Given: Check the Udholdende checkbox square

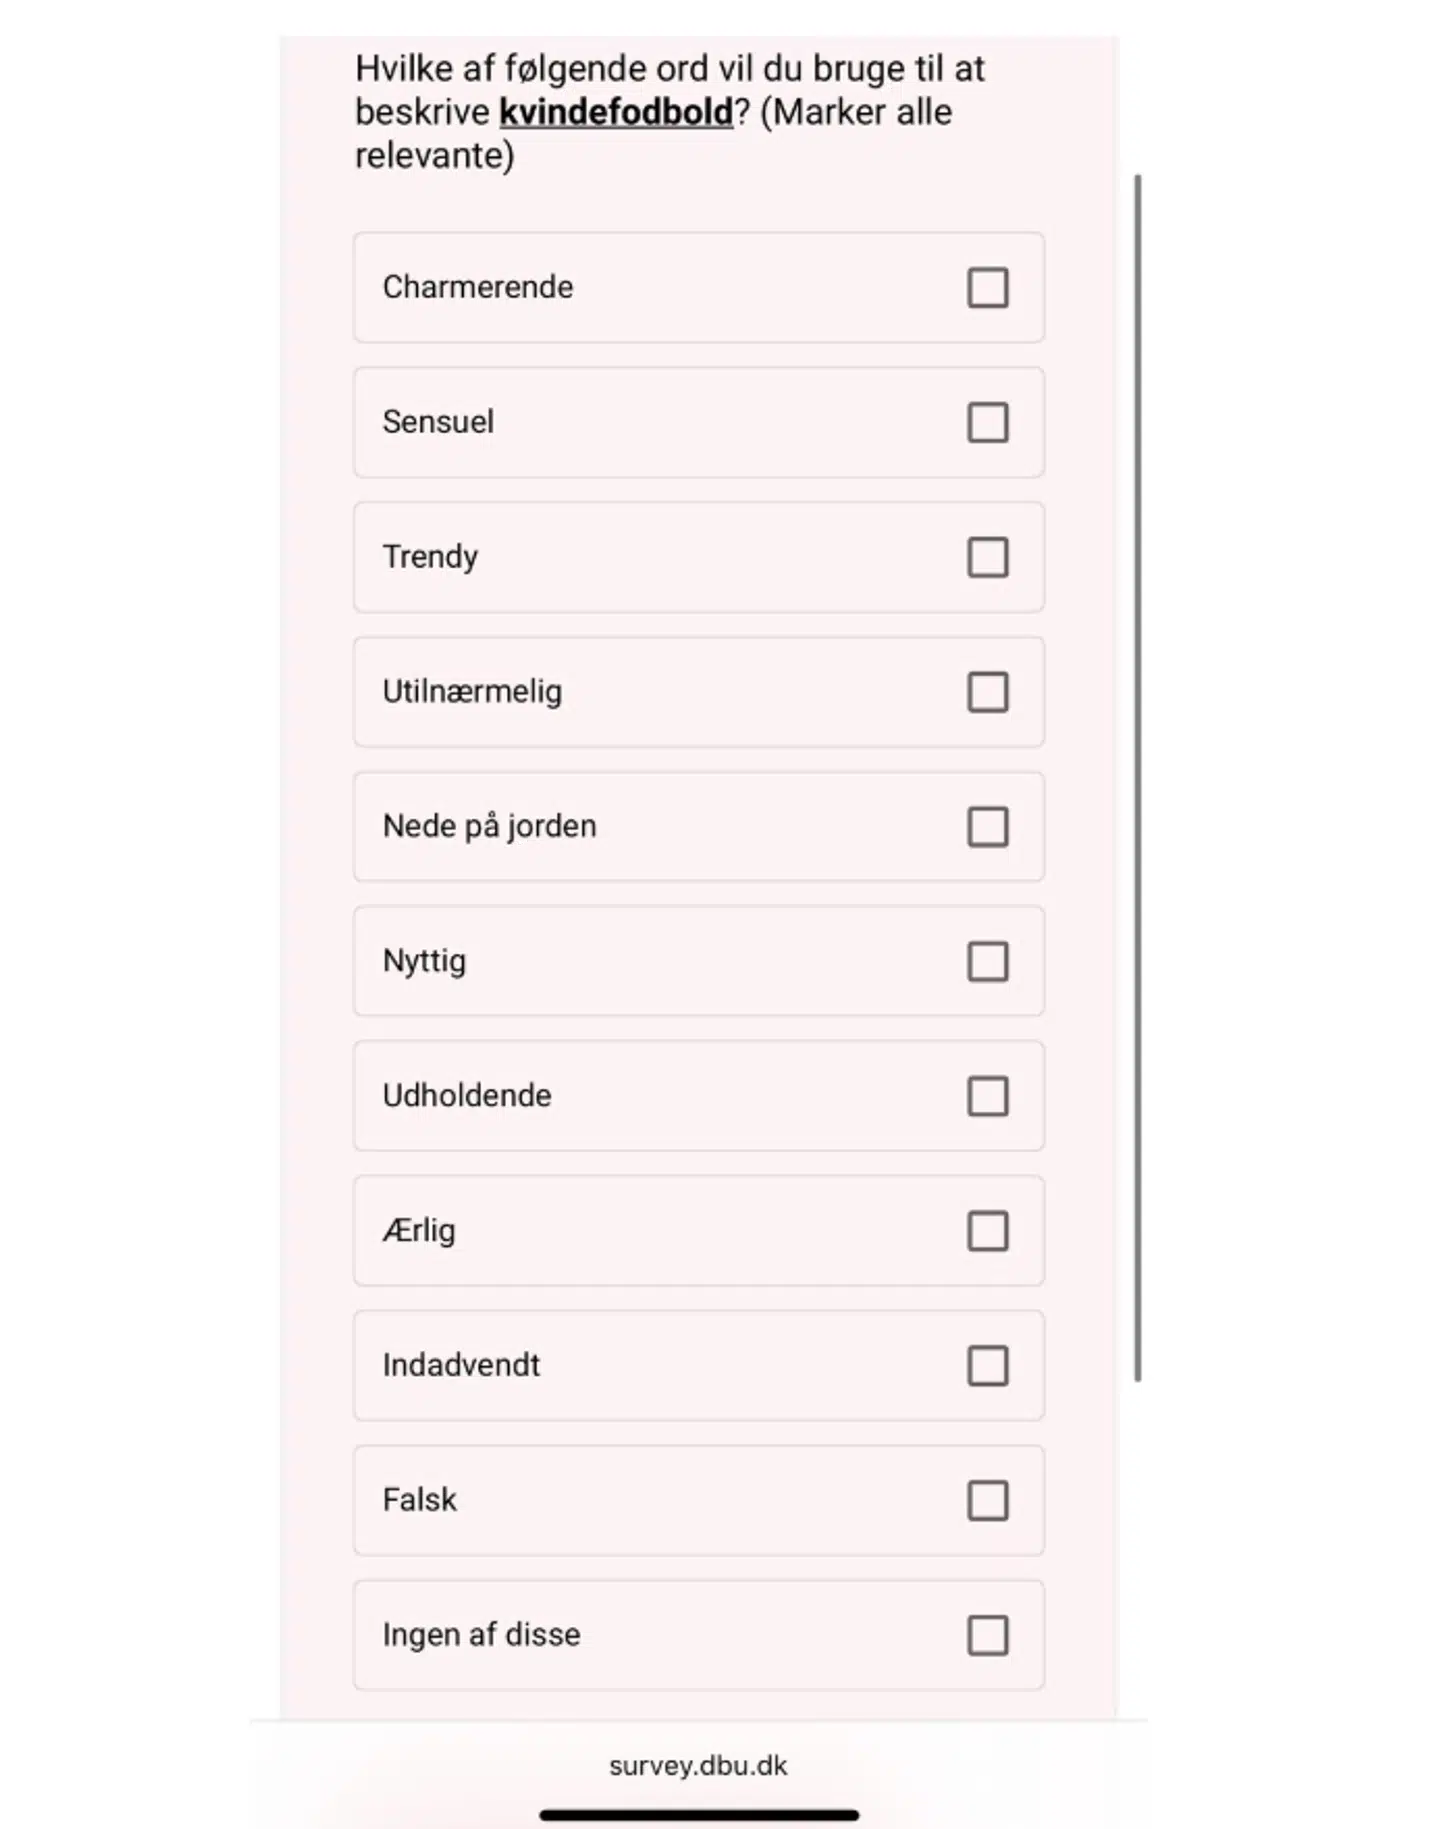Looking at the screenshot, I should [987, 1096].
